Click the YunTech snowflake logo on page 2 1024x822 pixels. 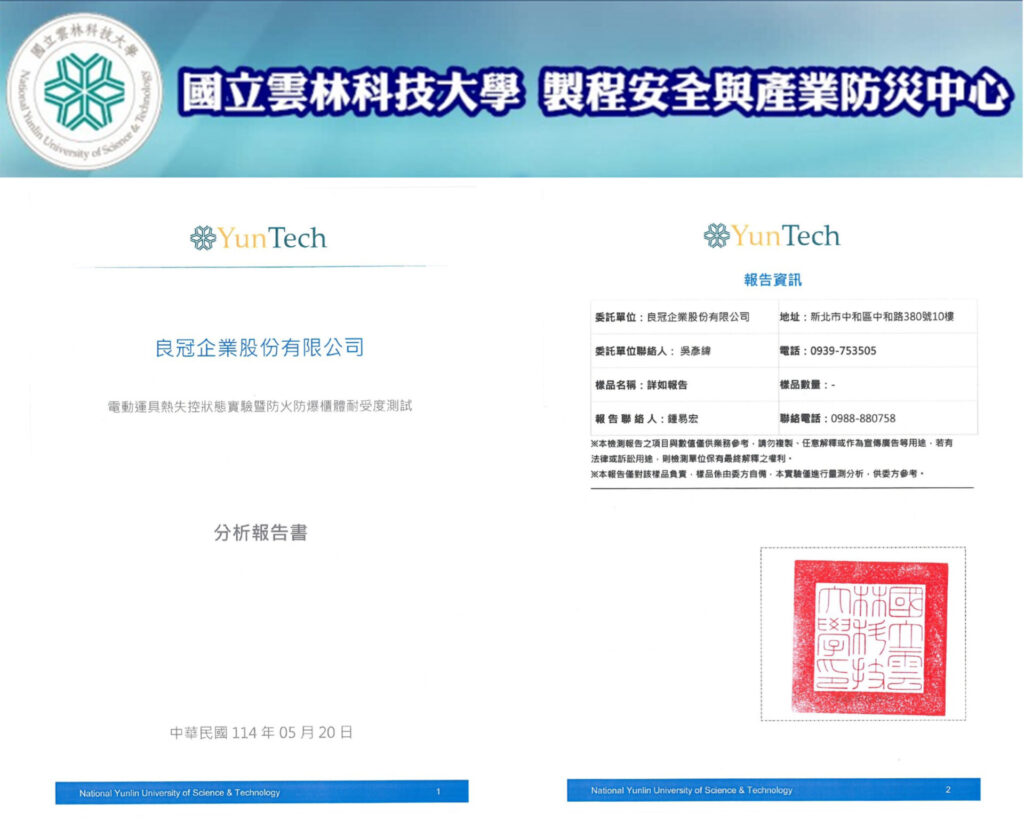point(716,236)
